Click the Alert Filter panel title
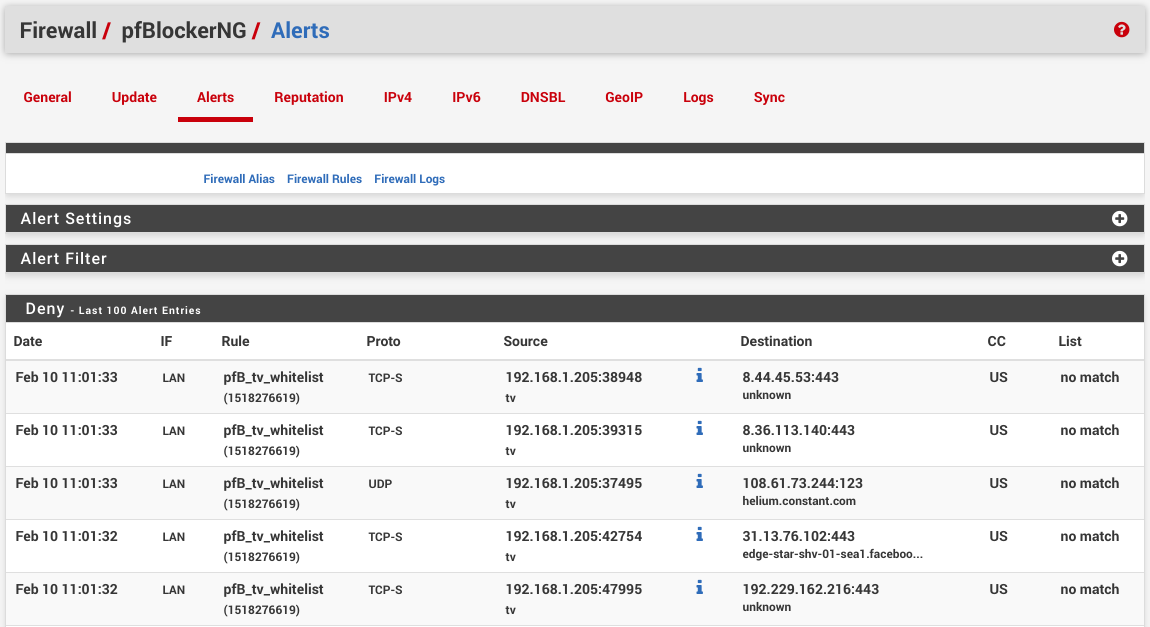This screenshot has width=1150, height=627. pos(64,258)
